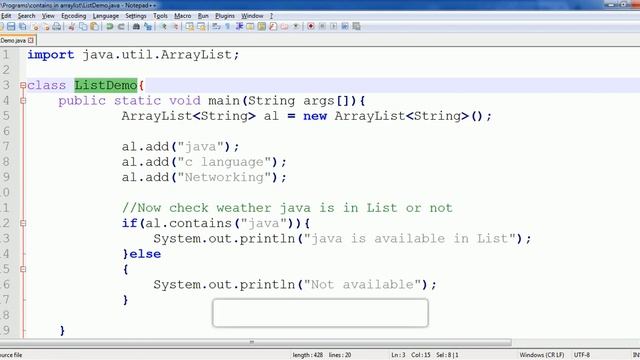
Task: Click the println "Not available" line
Action: [x=295, y=284]
